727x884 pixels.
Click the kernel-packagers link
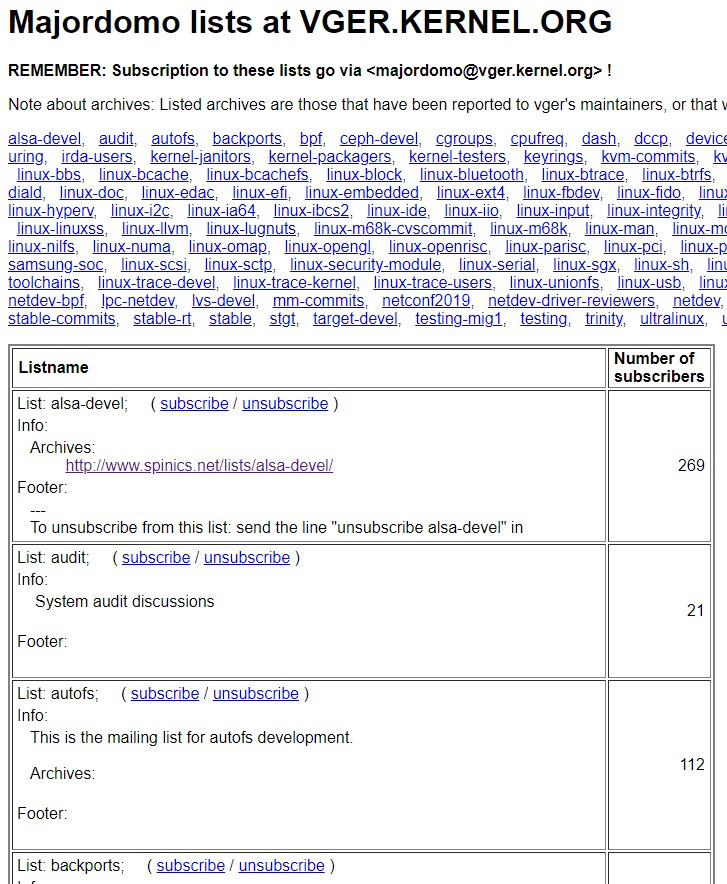[330, 157]
